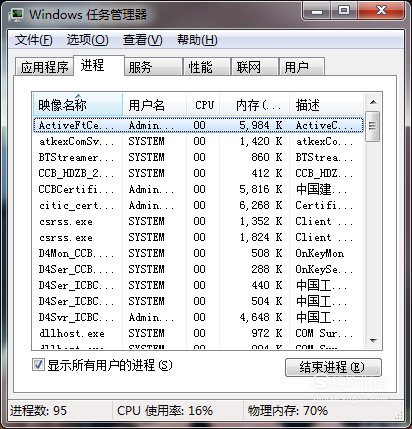The width and height of the screenshot is (412, 429).
Task: Click CPU 使用率: 16% status entry
Action: (x=165, y=411)
